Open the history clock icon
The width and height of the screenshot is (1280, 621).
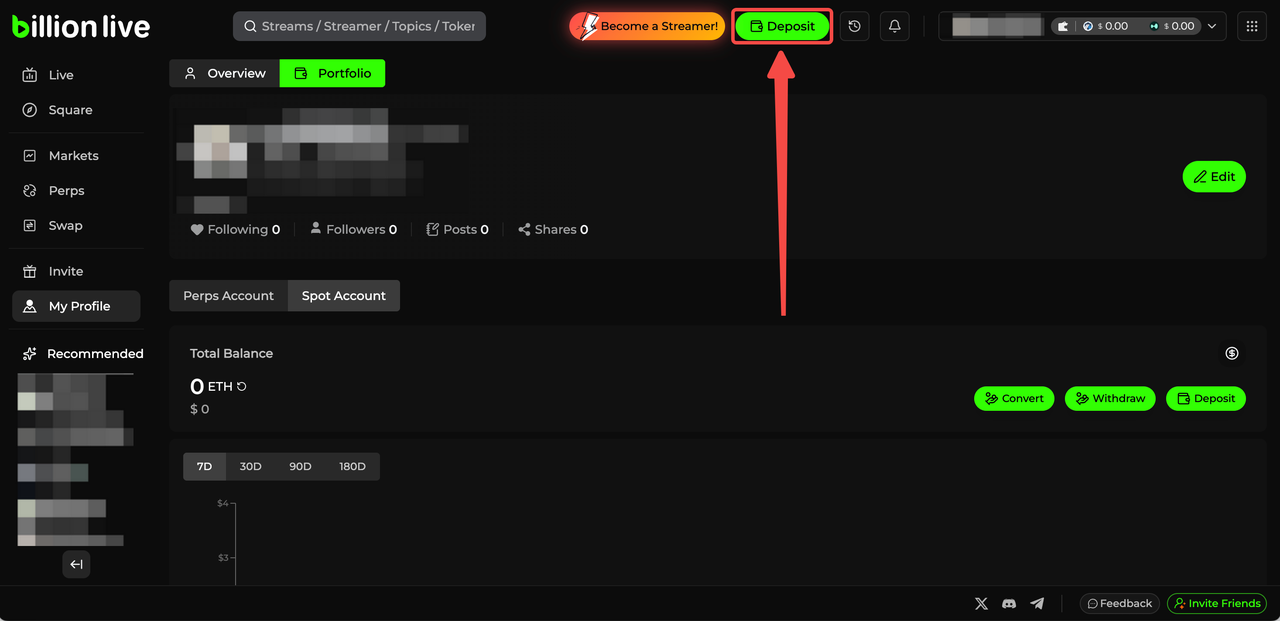(854, 26)
